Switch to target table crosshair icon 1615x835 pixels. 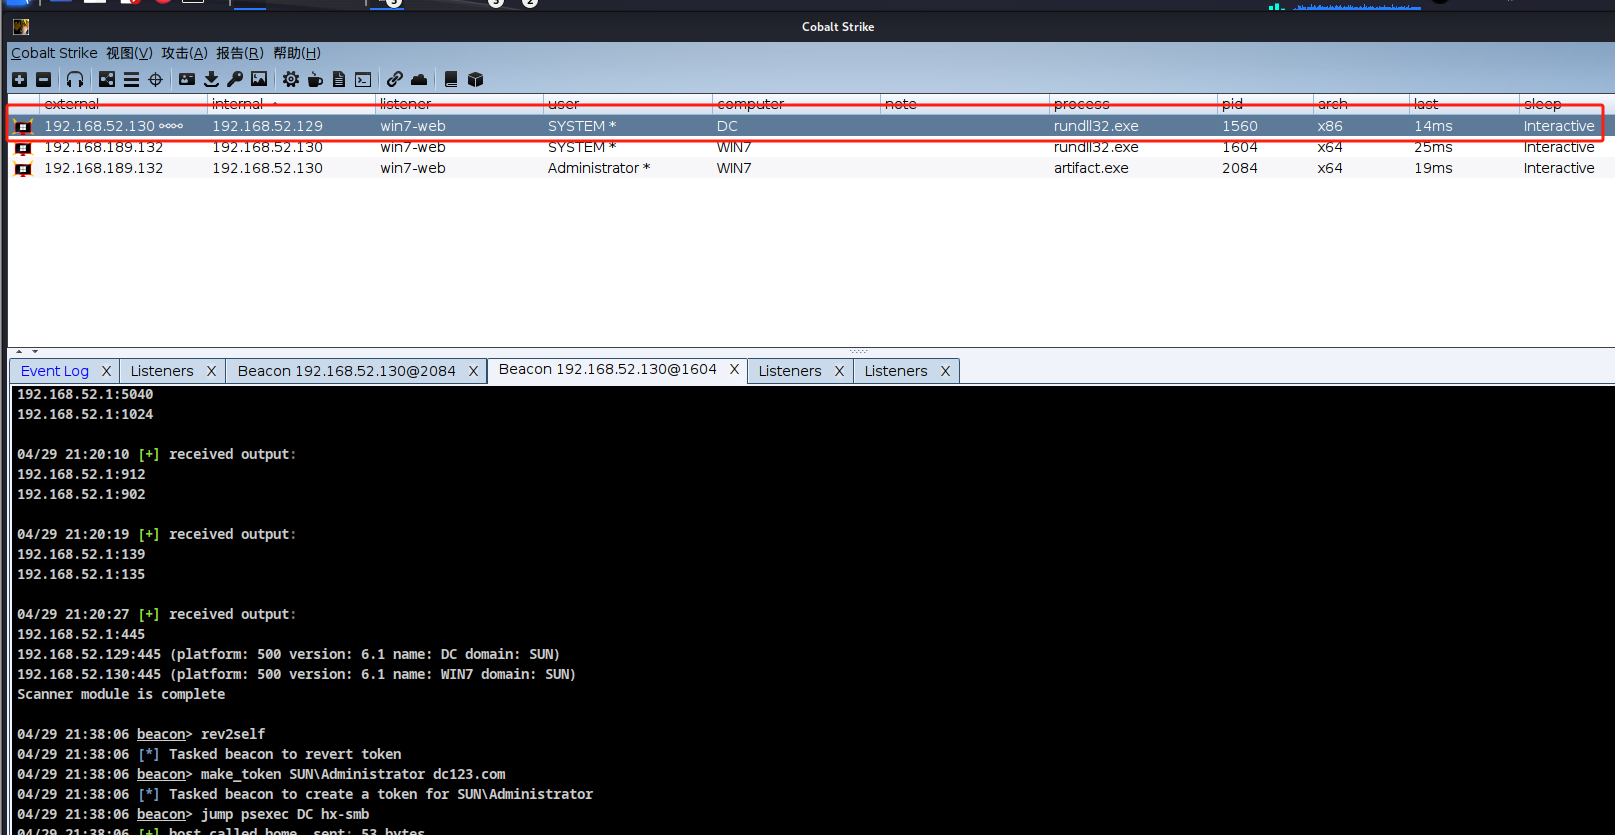(x=155, y=79)
